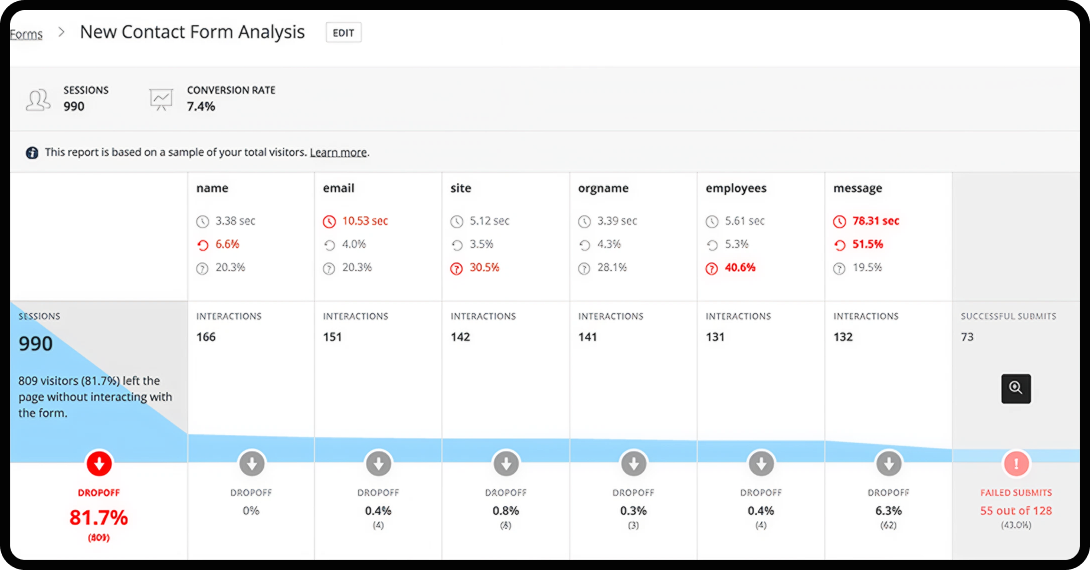The image size is (1090, 570).
Task: Click the clock icon for the site field
Action: 457,222
